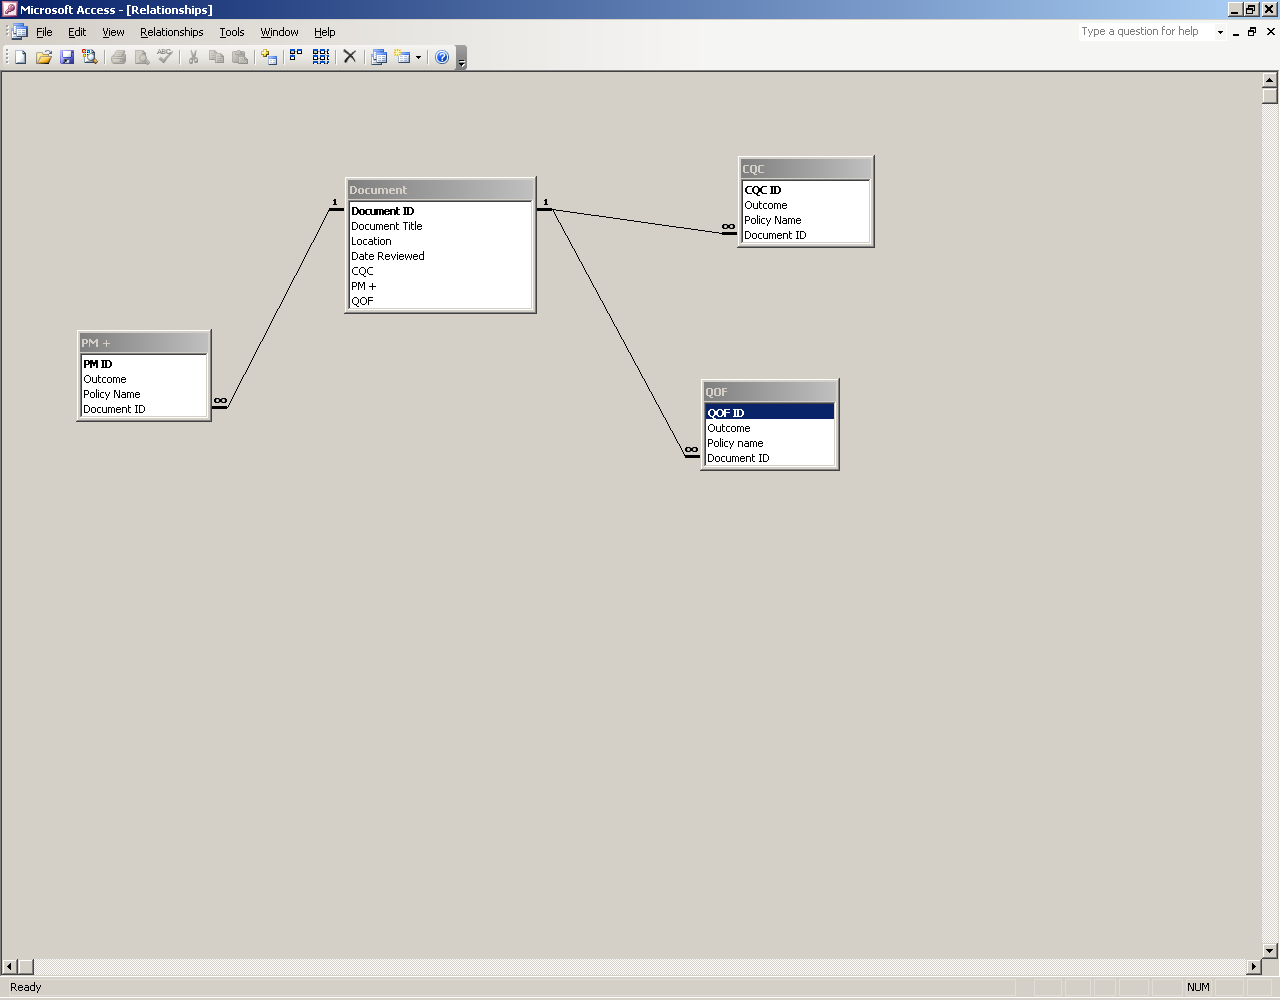The height and width of the screenshot is (1000, 1280).
Task: Click the Paste clipboard toolbar icon
Action: [240, 57]
